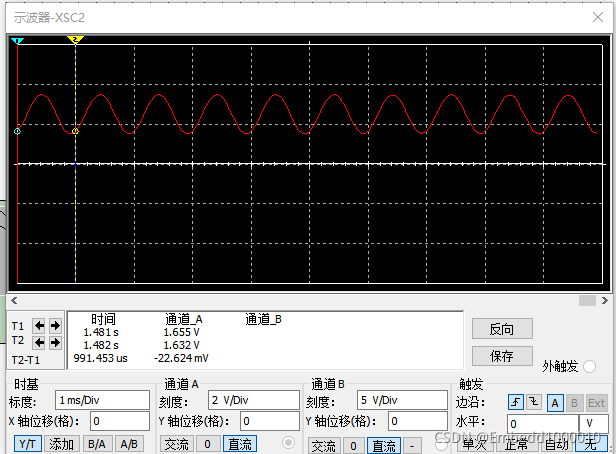Click channel B minus invert button

point(412,446)
